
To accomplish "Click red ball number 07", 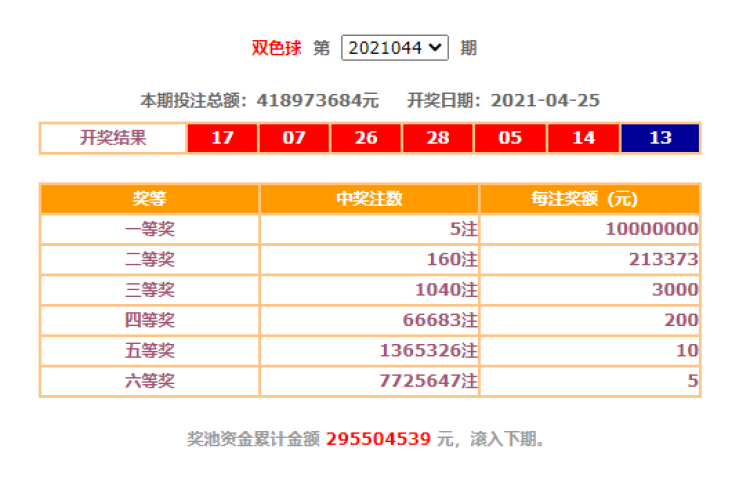I will tap(294, 138).
